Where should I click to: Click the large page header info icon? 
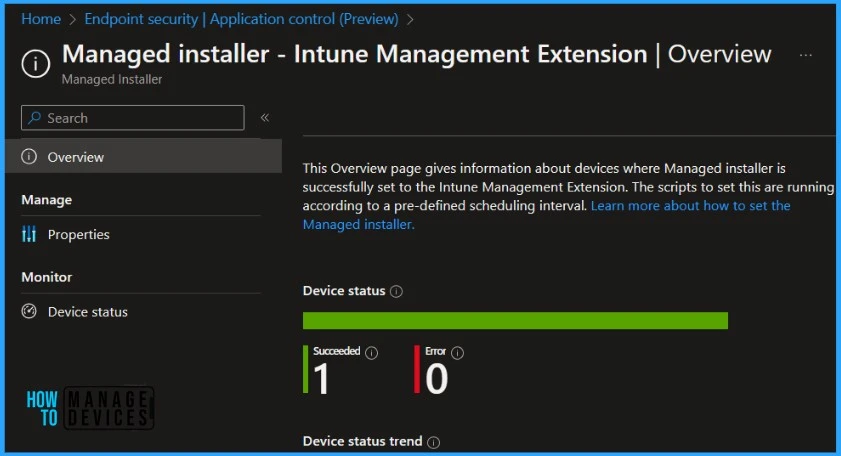(35, 64)
